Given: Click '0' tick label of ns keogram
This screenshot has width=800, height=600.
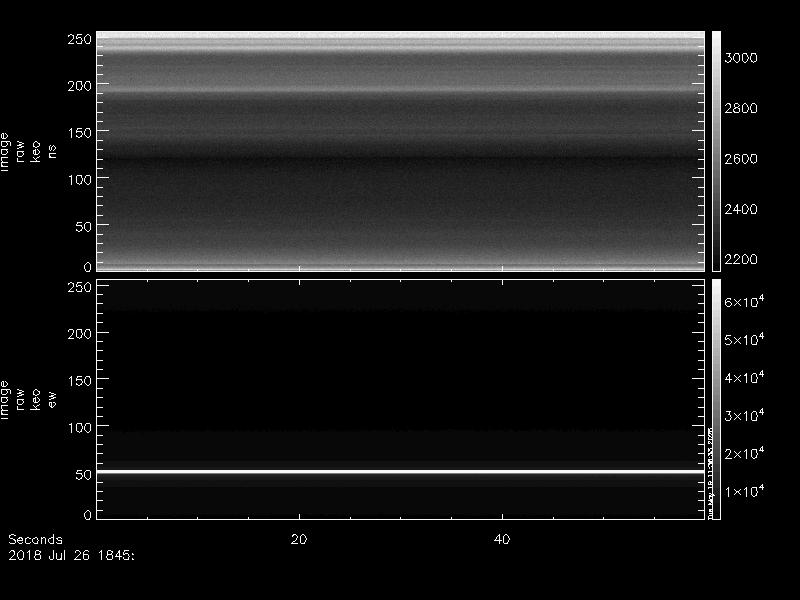Looking at the screenshot, I should pos(88,266).
